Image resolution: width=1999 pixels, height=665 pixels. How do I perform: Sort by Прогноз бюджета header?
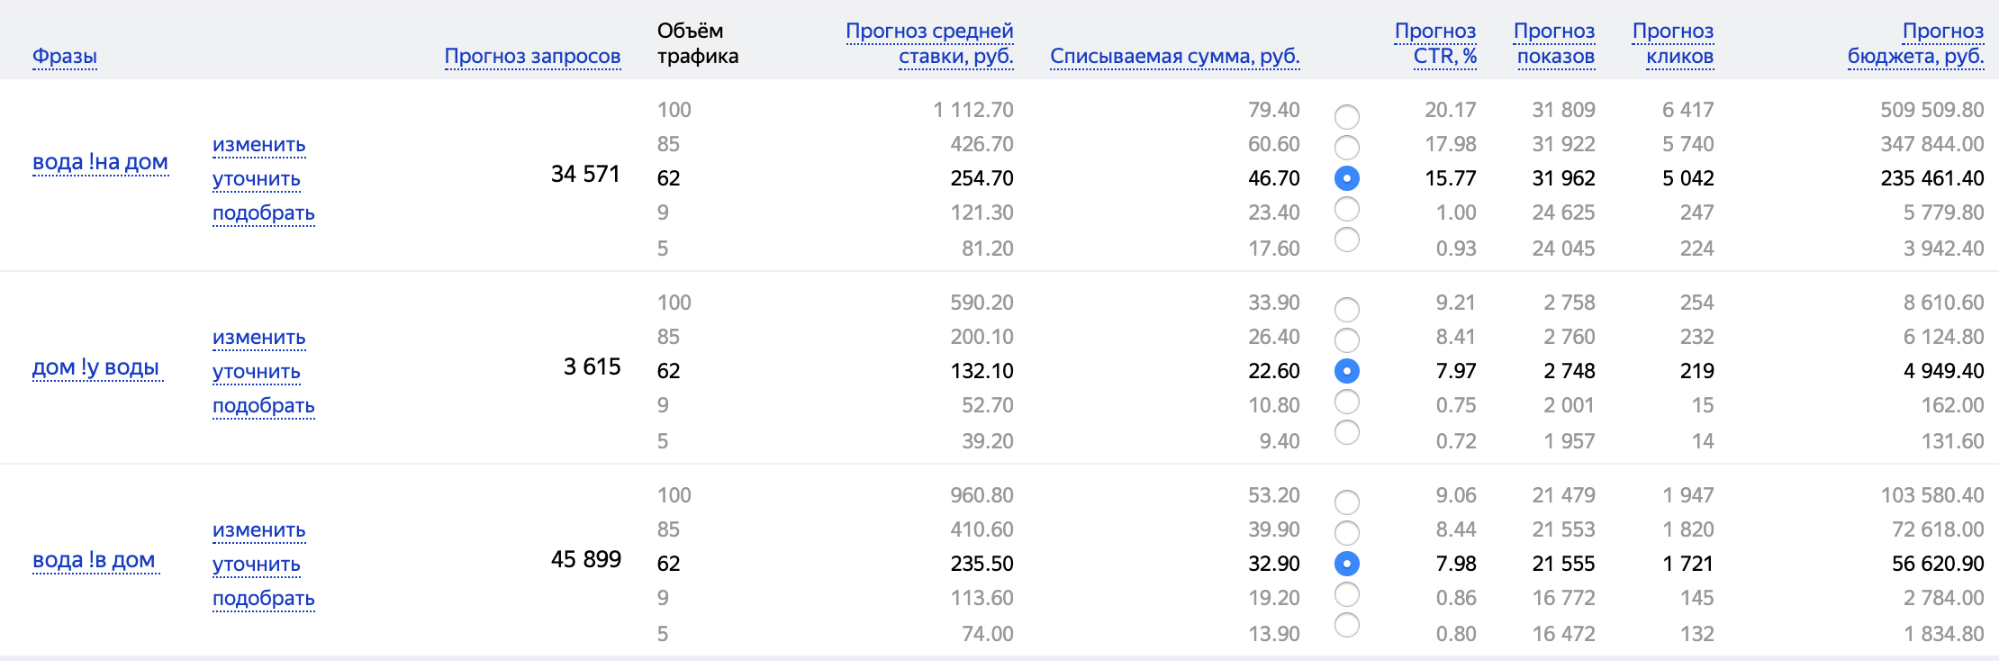(1916, 44)
